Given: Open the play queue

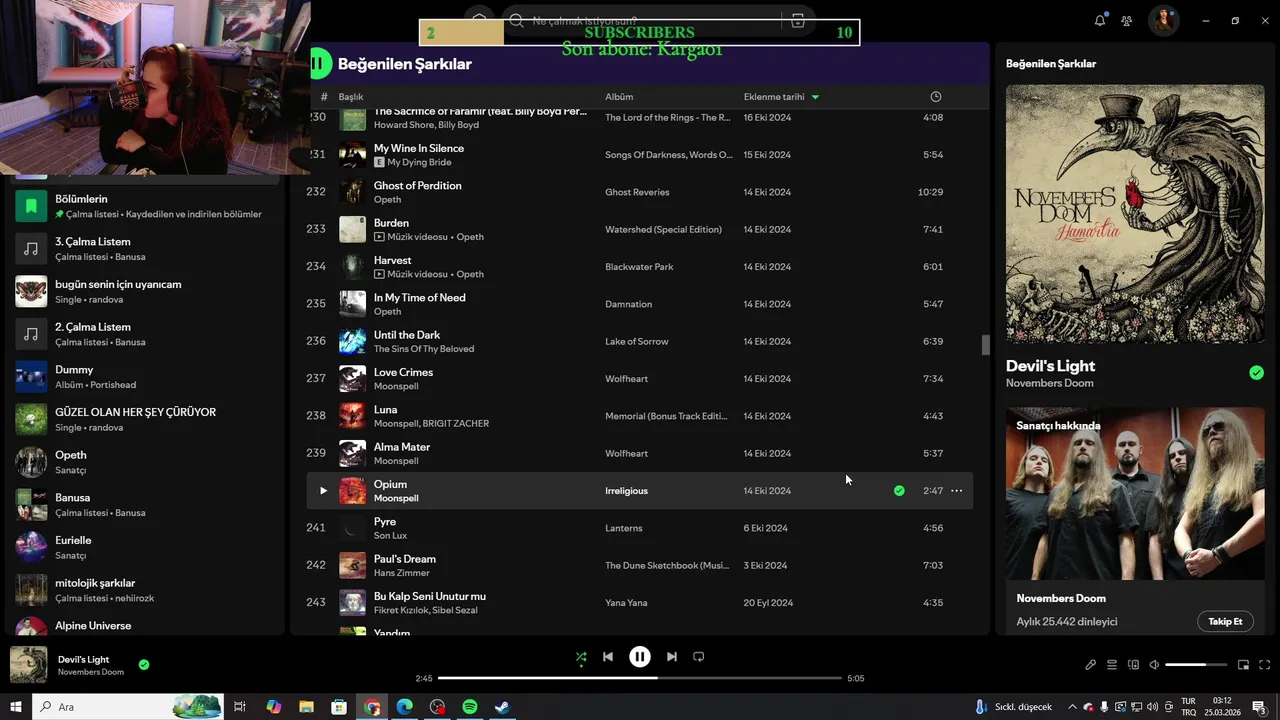Looking at the screenshot, I should 1112,665.
